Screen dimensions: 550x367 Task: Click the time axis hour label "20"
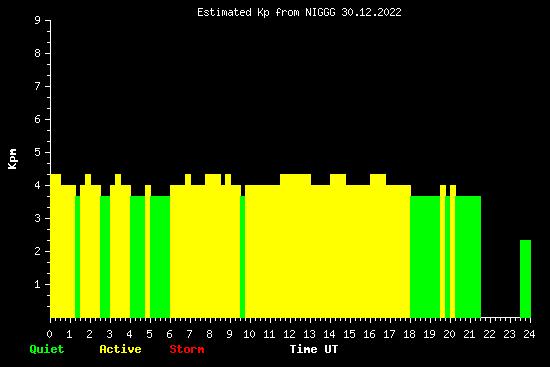449,334
